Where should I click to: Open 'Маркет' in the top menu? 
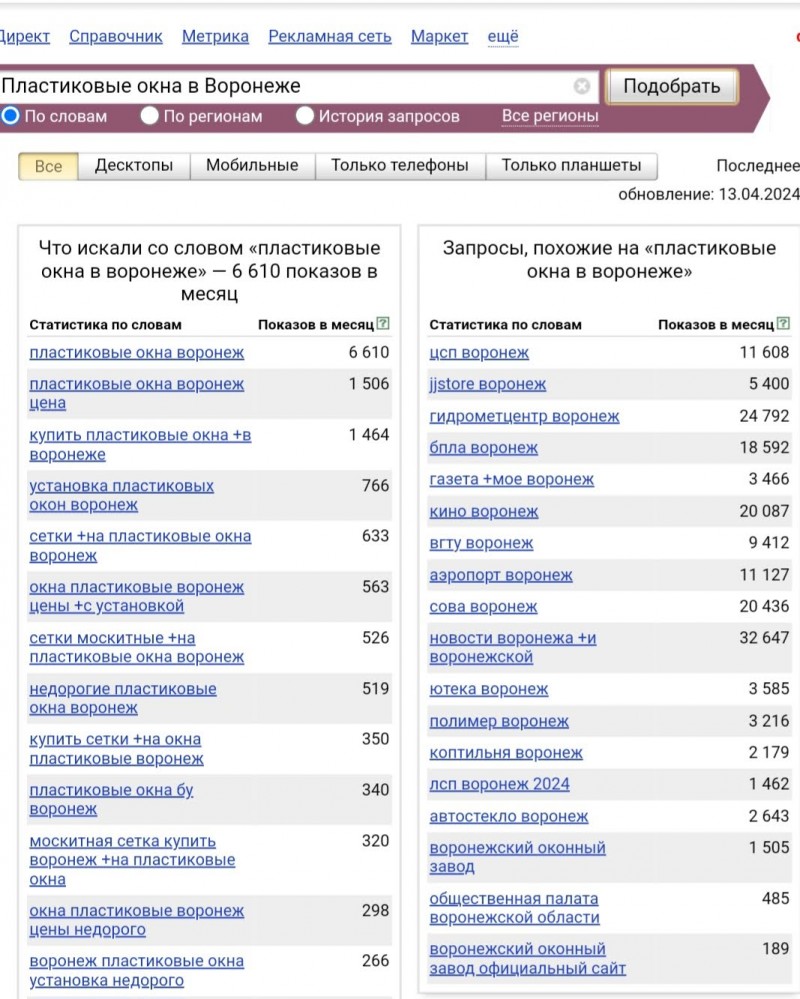tap(439, 36)
